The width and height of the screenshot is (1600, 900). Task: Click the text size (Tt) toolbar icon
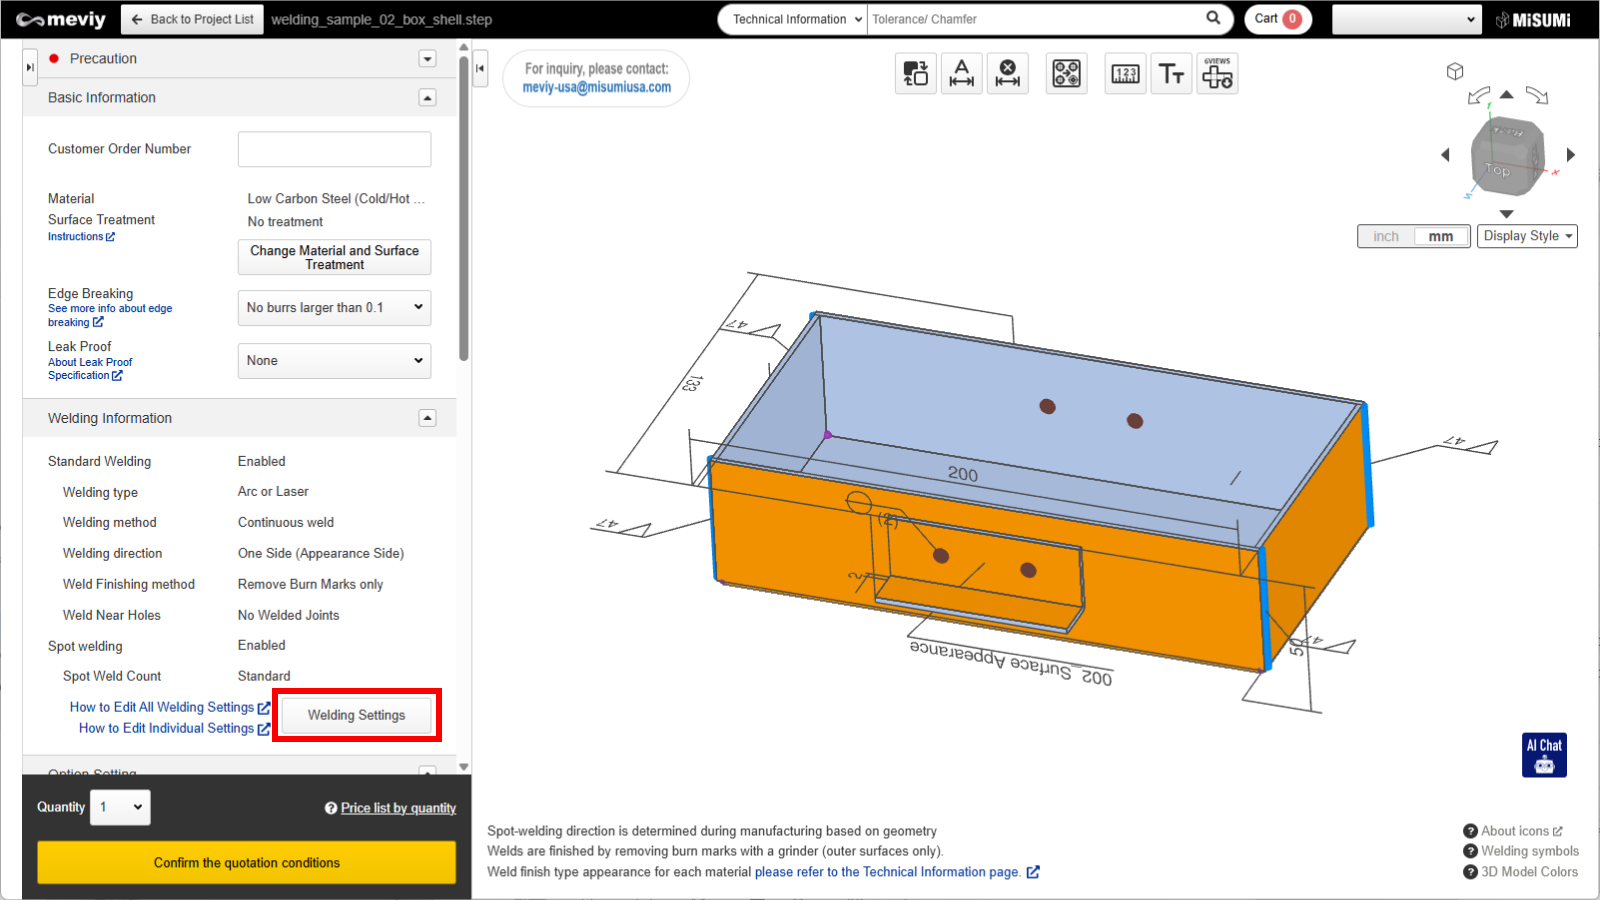click(x=1171, y=74)
